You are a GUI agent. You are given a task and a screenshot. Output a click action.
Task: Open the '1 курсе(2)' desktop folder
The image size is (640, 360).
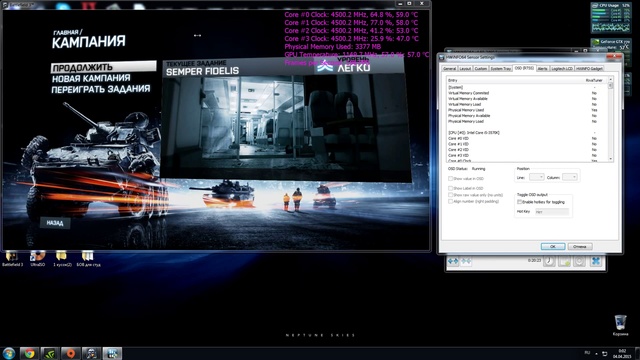tap(62, 259)
